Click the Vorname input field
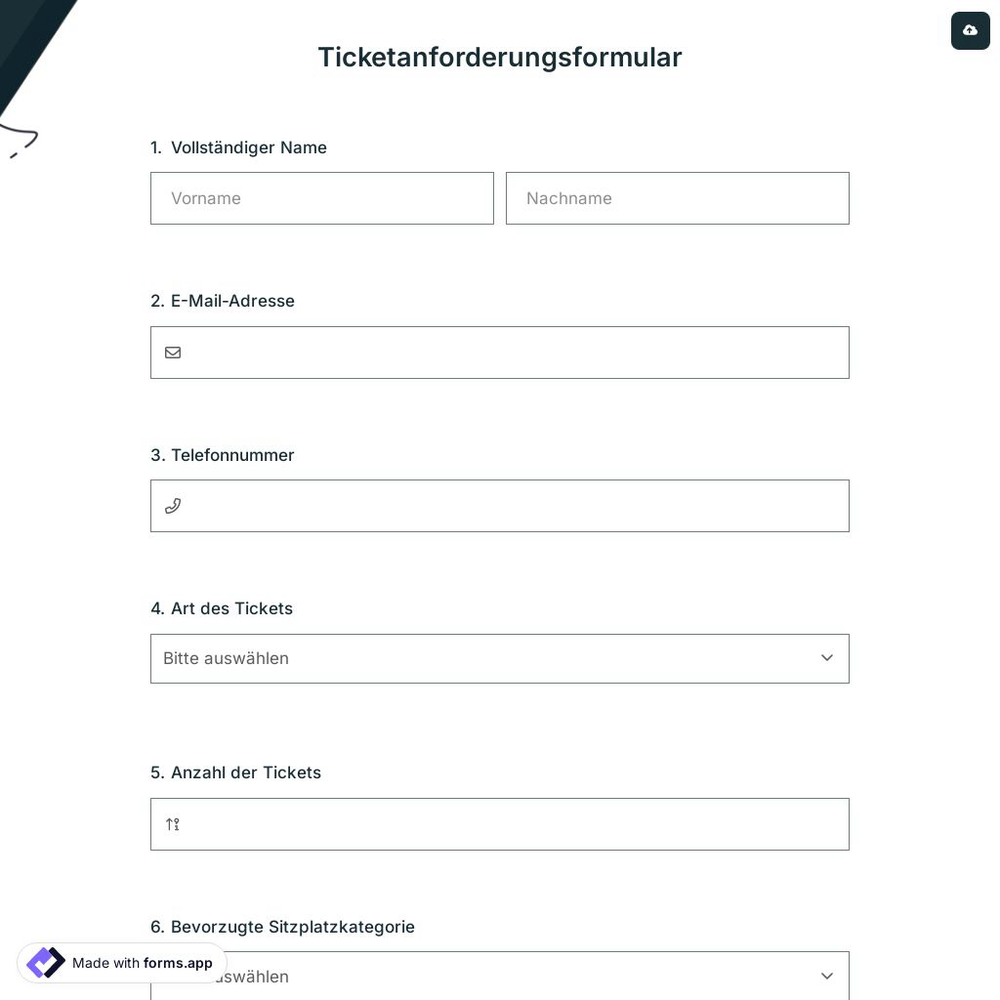Image resolution: width=1000 pixels, height=1000 pixels. coord(322,198)
